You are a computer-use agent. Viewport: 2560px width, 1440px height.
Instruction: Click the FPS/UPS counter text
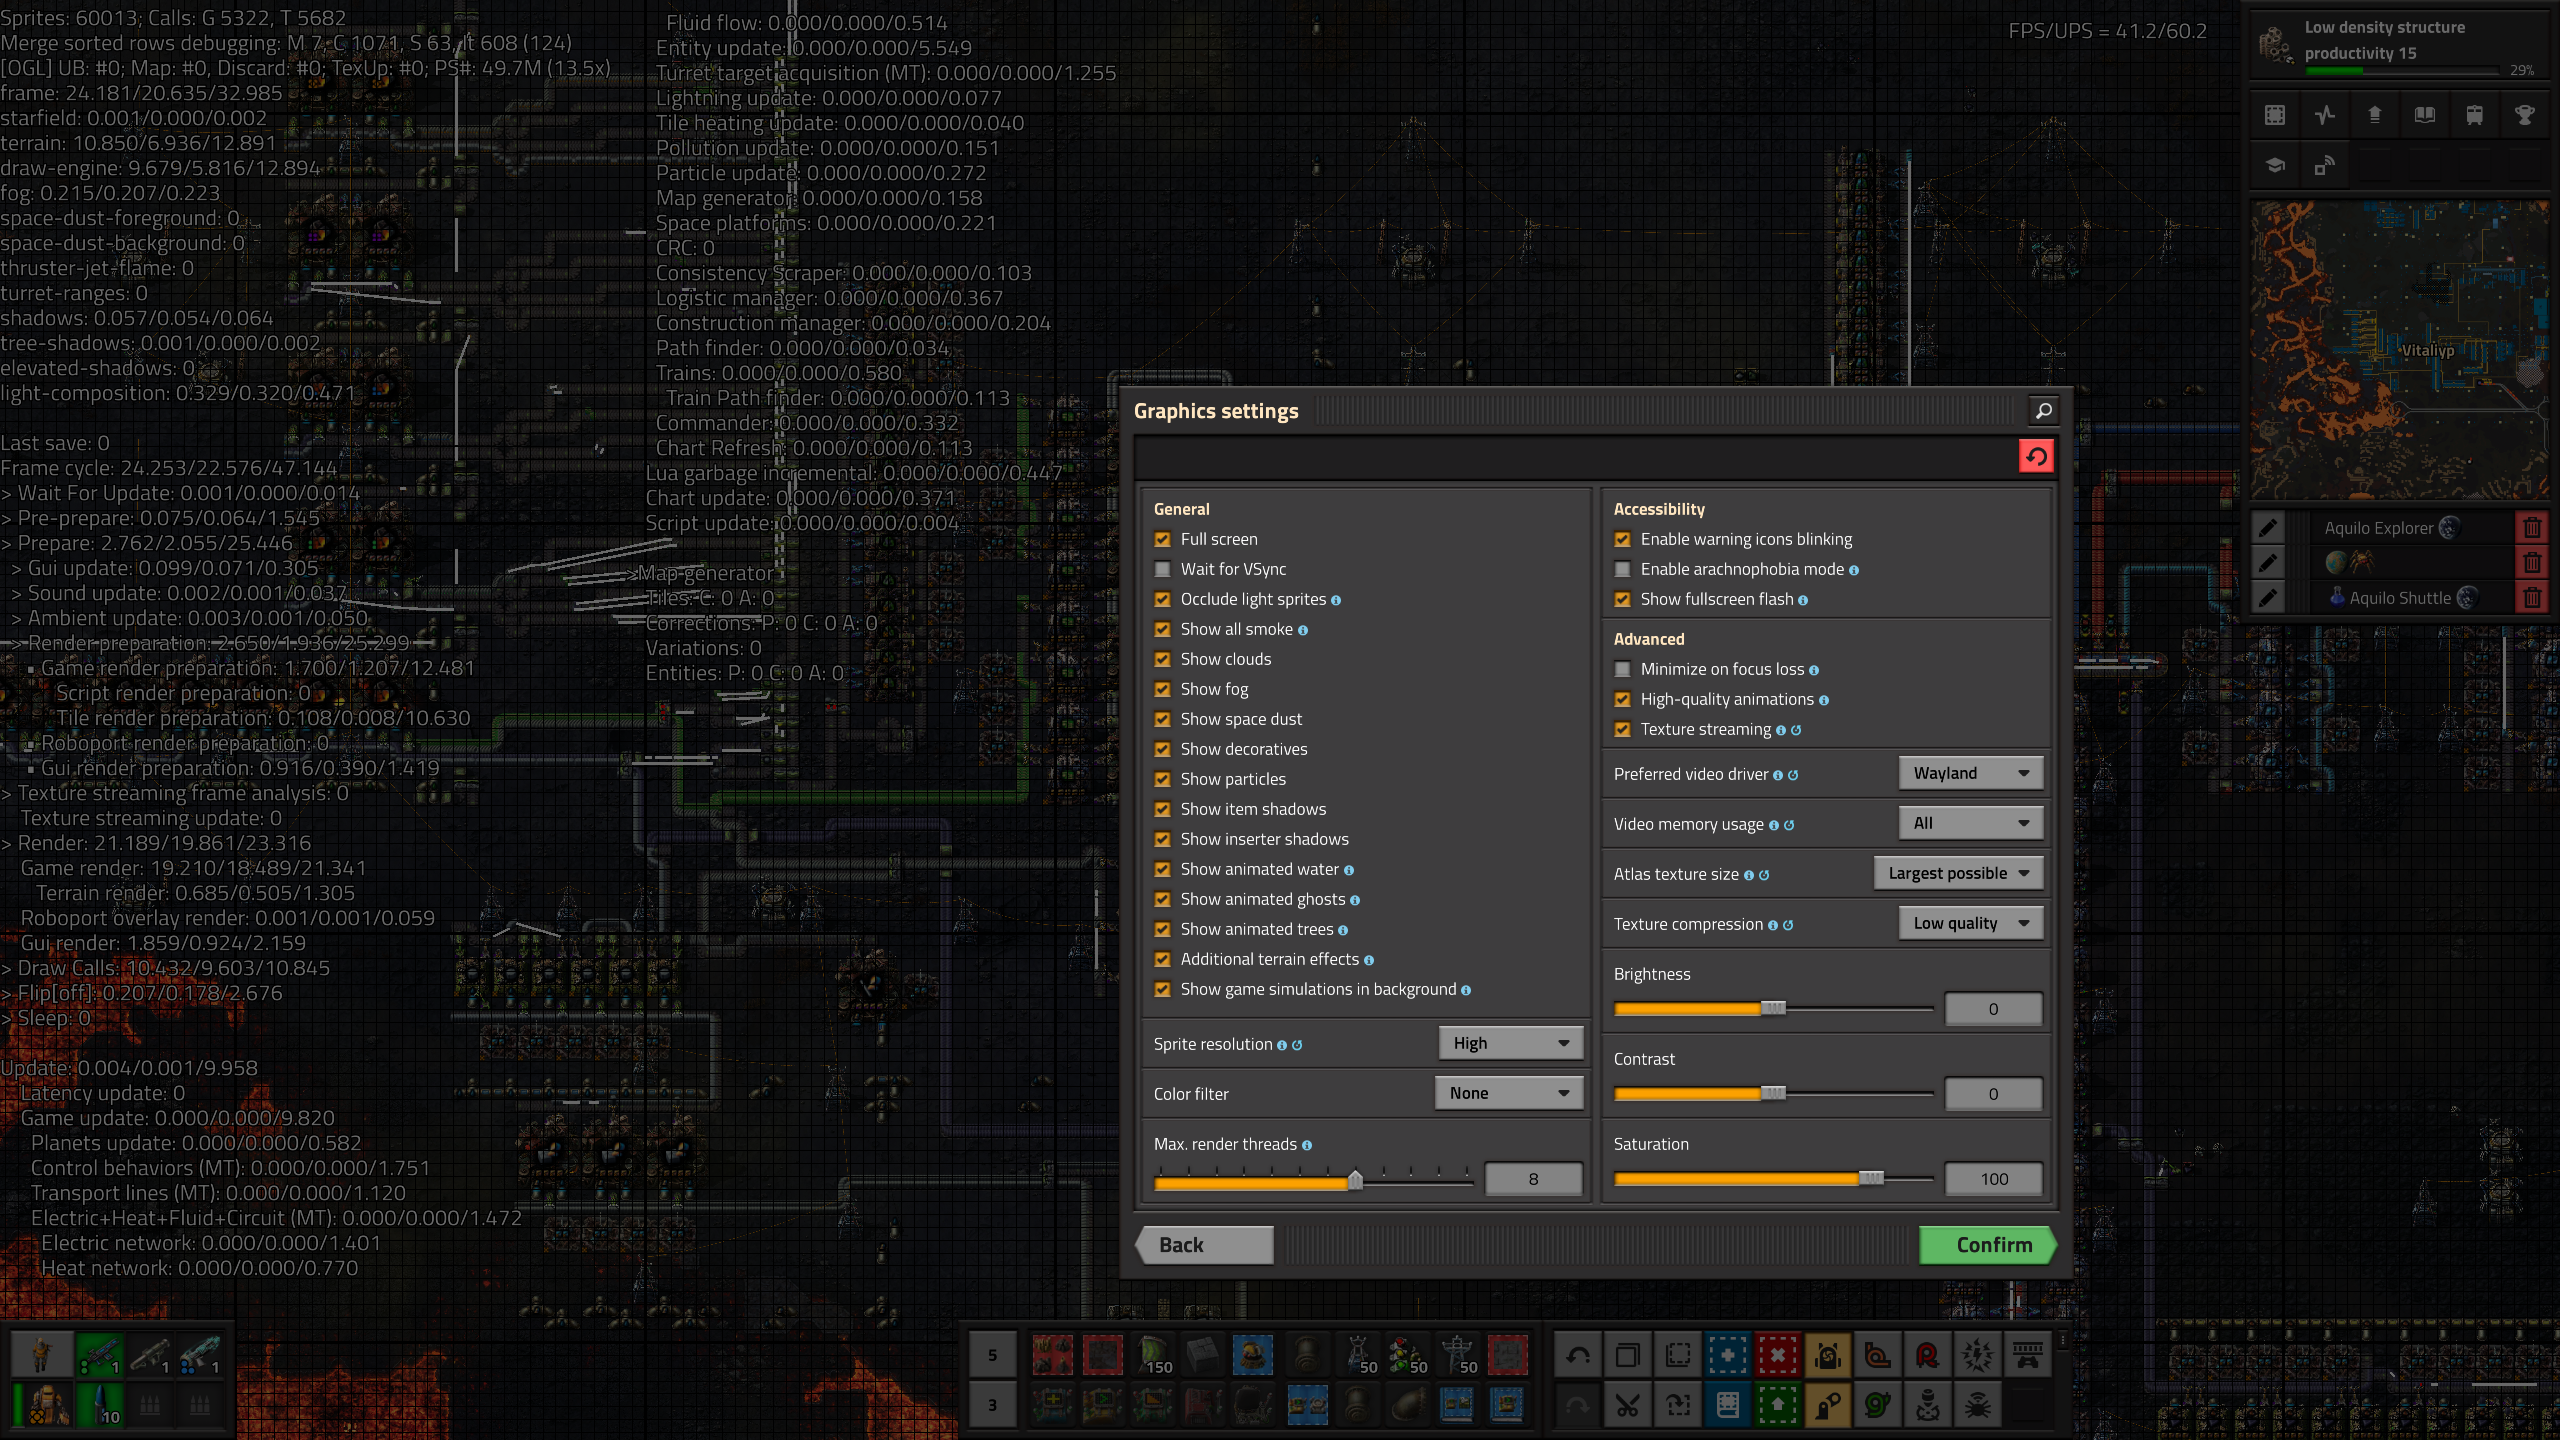tap(2107, 31)
